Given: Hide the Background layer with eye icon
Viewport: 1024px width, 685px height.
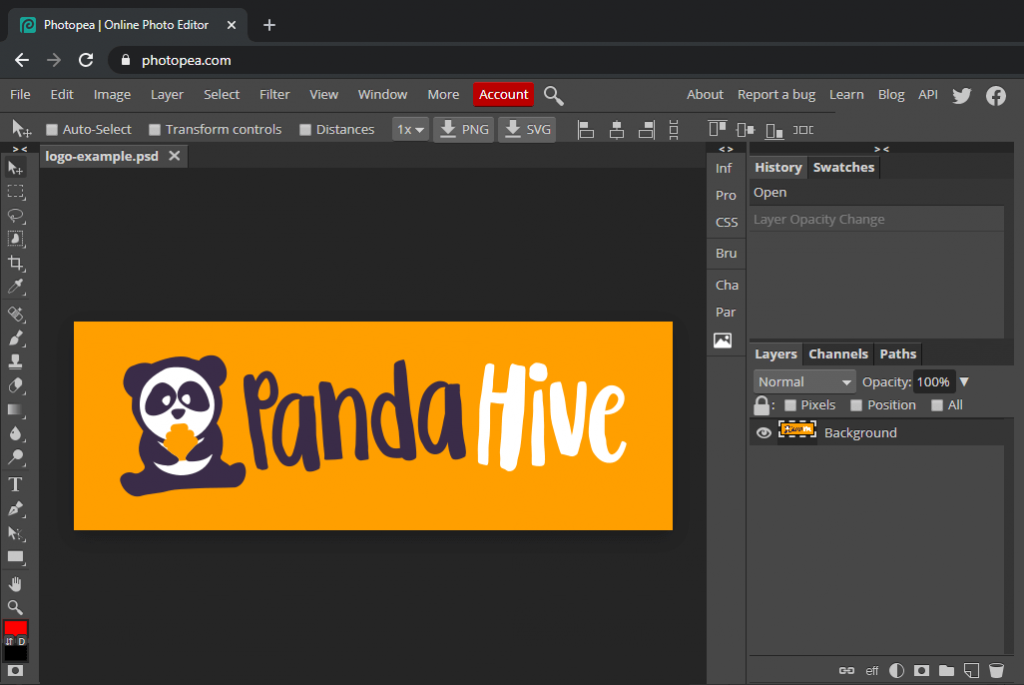Looking at the screenshot, I should [x=764, y=433].
